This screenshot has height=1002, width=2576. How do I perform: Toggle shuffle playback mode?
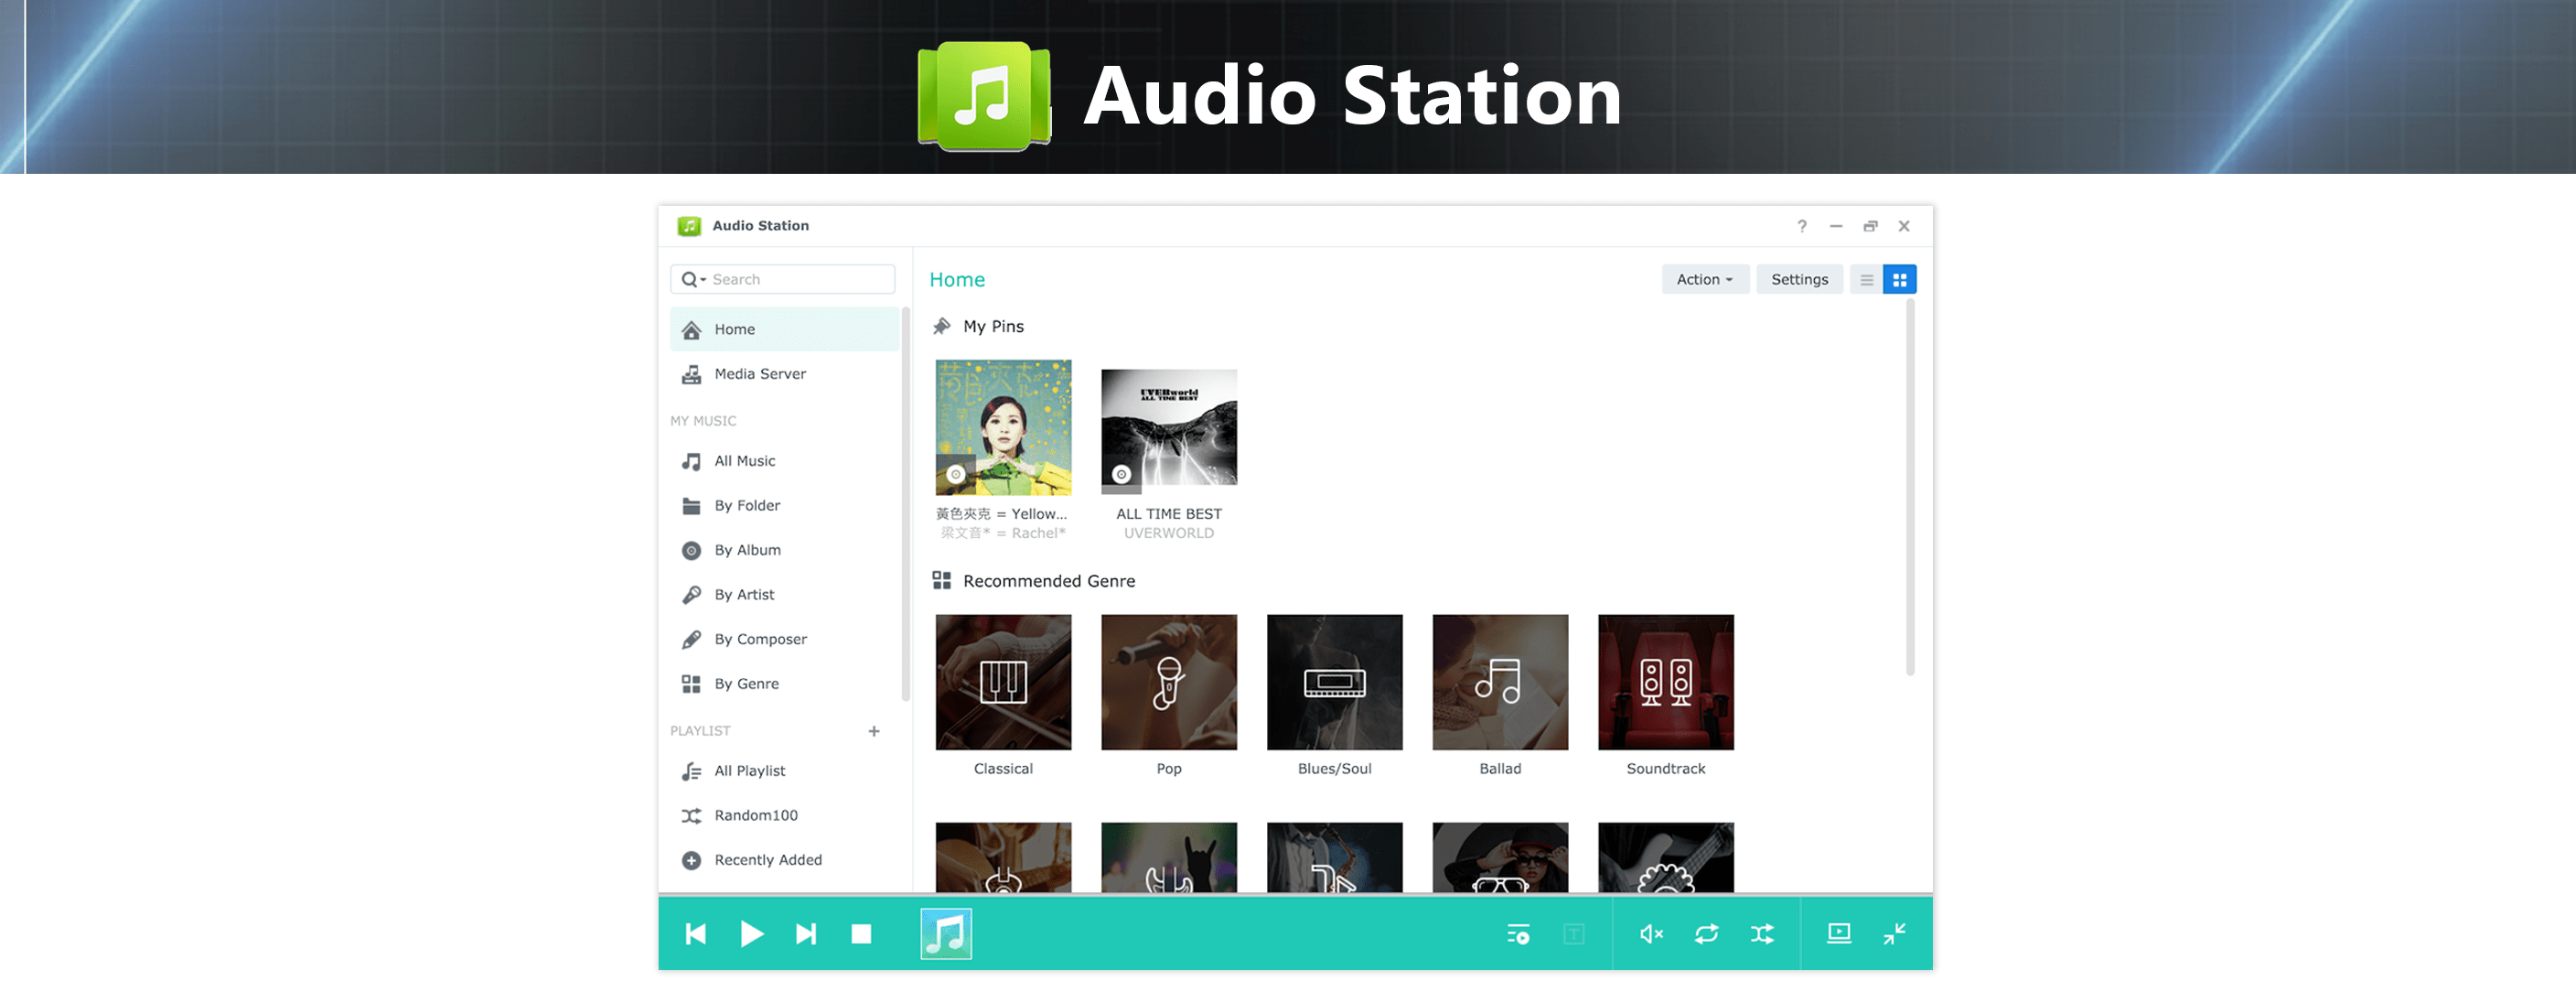pos(1763,933)
